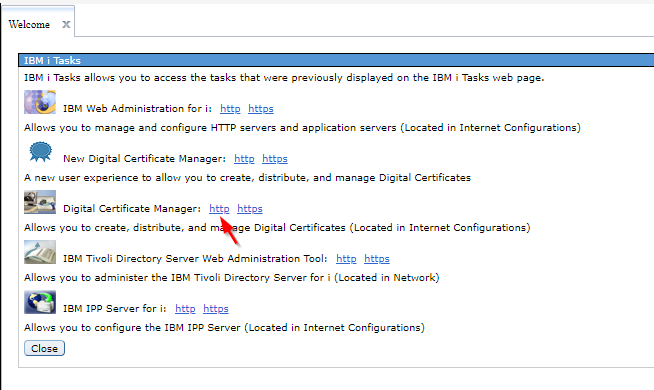Click the IBM IPP Server printer icon
654x390 pixels.
40,302
